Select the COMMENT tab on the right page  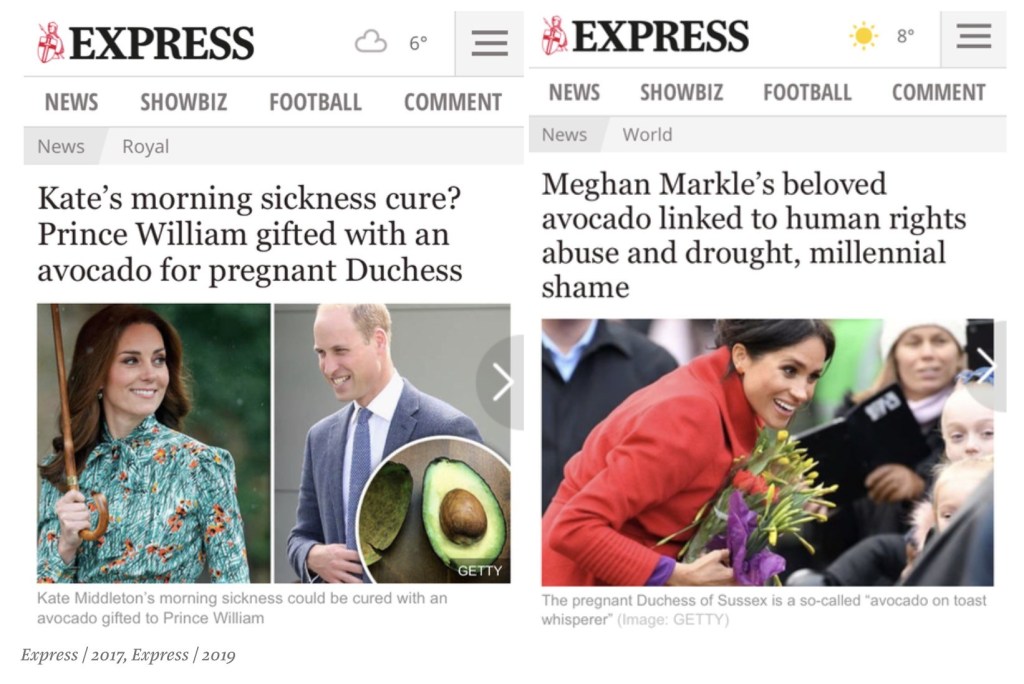[938, 93]
